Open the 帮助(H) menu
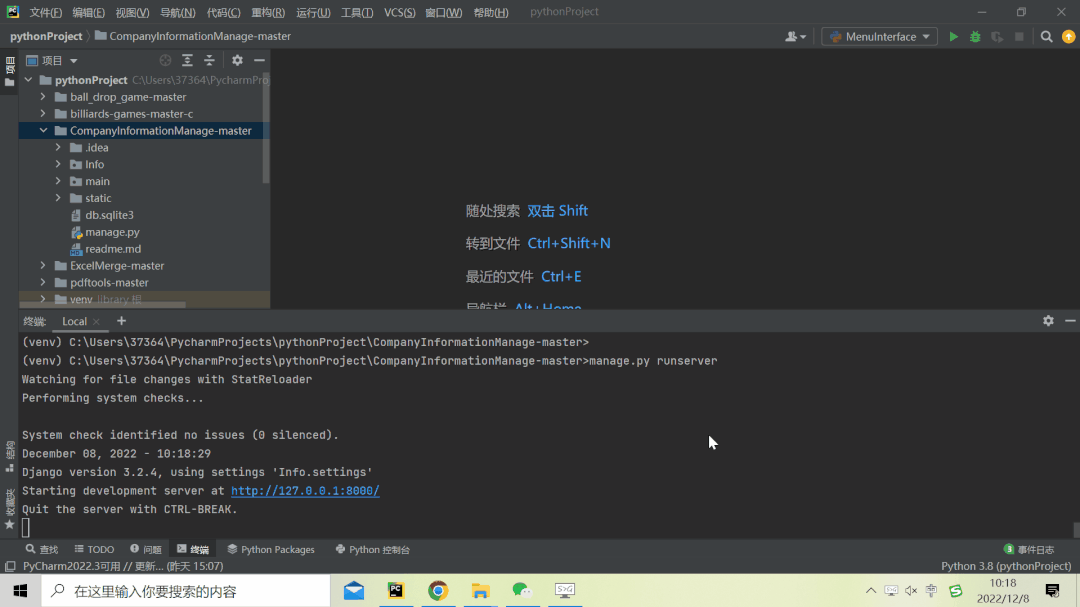The height and width of the screenshot is (607, 1080). point(491,12)
